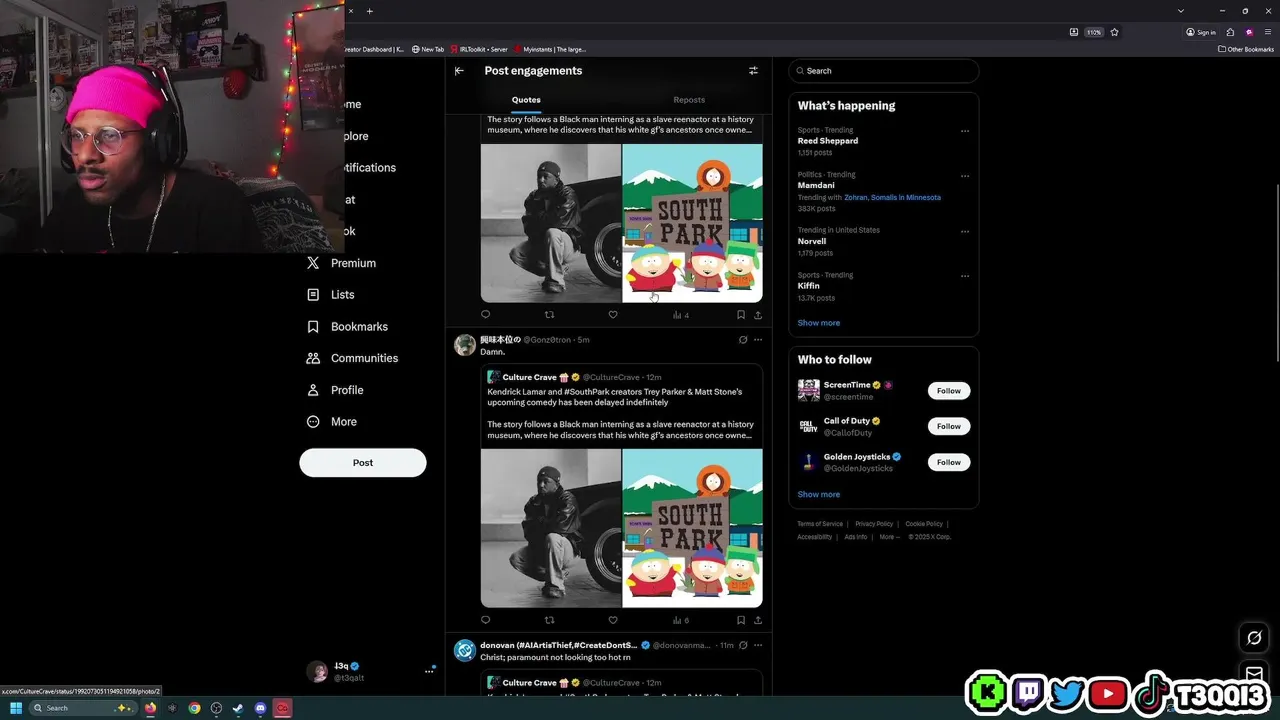This screenshot has width=1280, height=720.
Task: Go back with the Post engagements arrow
Action: 459,71
